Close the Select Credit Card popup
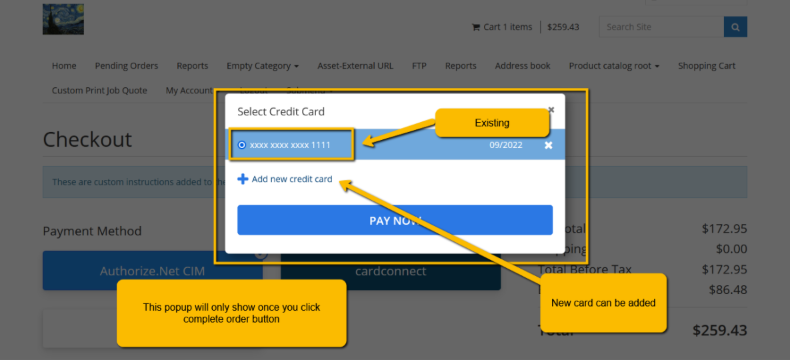This screenshot has height=360, width=790. pos(551,109)
